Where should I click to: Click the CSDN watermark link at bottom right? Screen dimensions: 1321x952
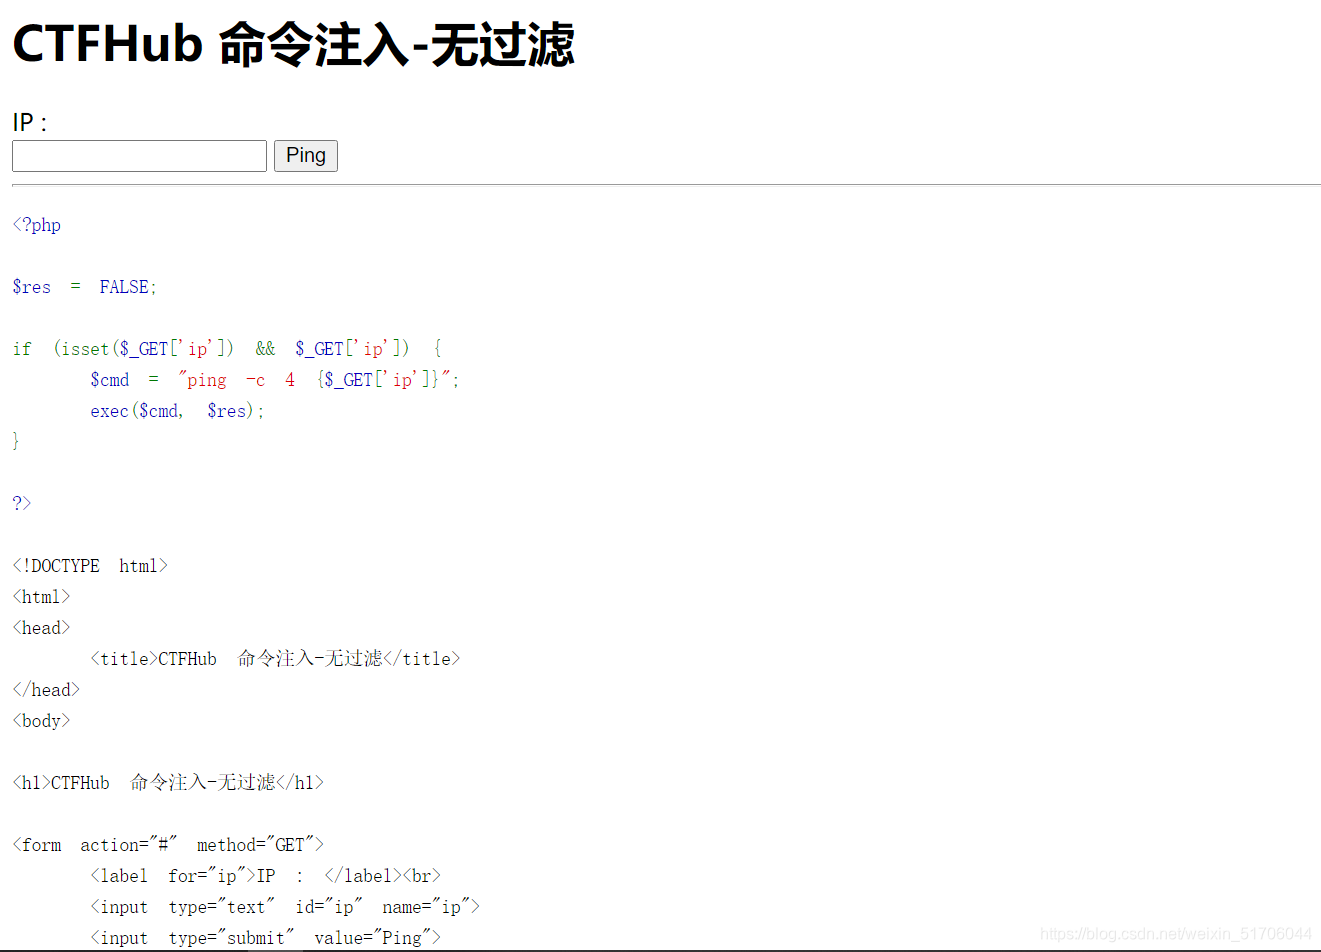1175,933
